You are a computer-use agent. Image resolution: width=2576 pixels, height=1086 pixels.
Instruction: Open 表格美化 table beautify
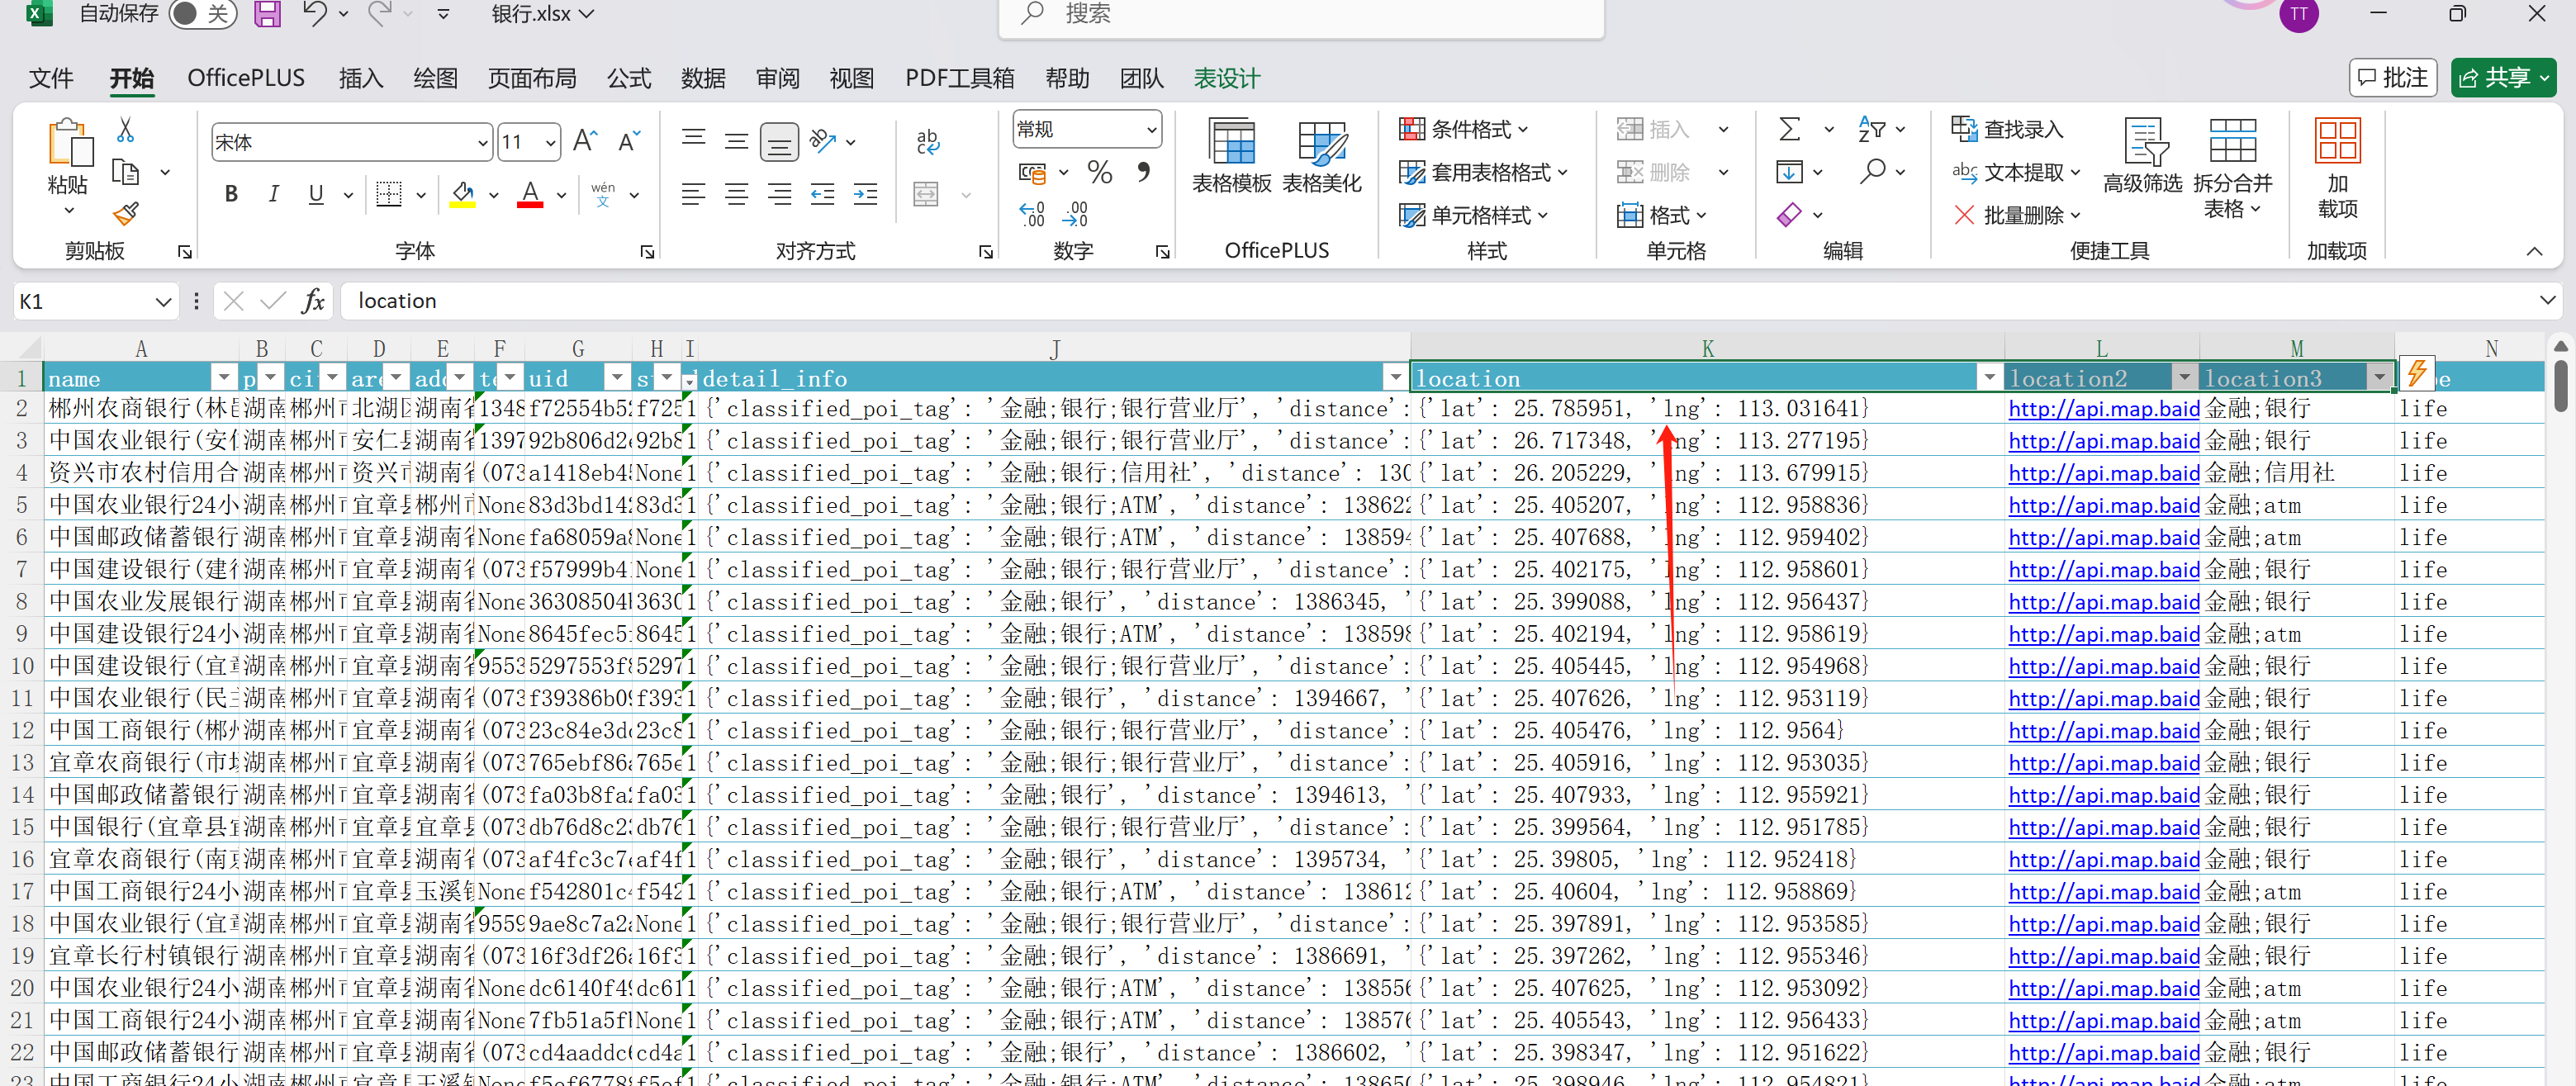[x=1322, y=156]
